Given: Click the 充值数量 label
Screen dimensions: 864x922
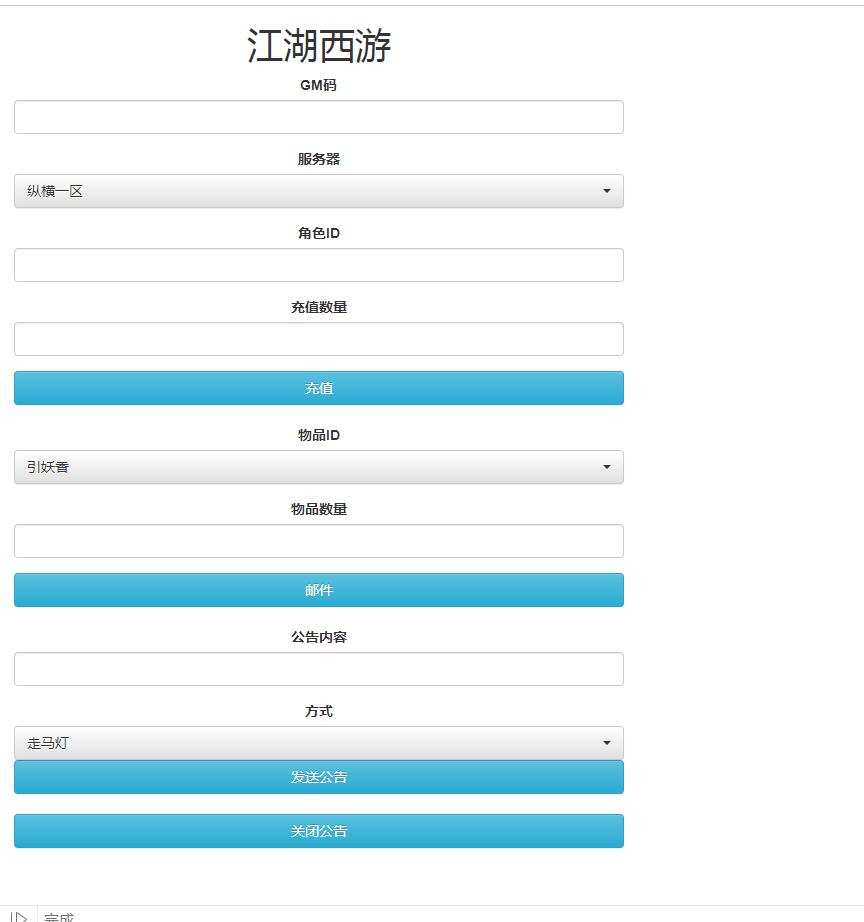Looking at the screenshot, I should tap(318, 307).
